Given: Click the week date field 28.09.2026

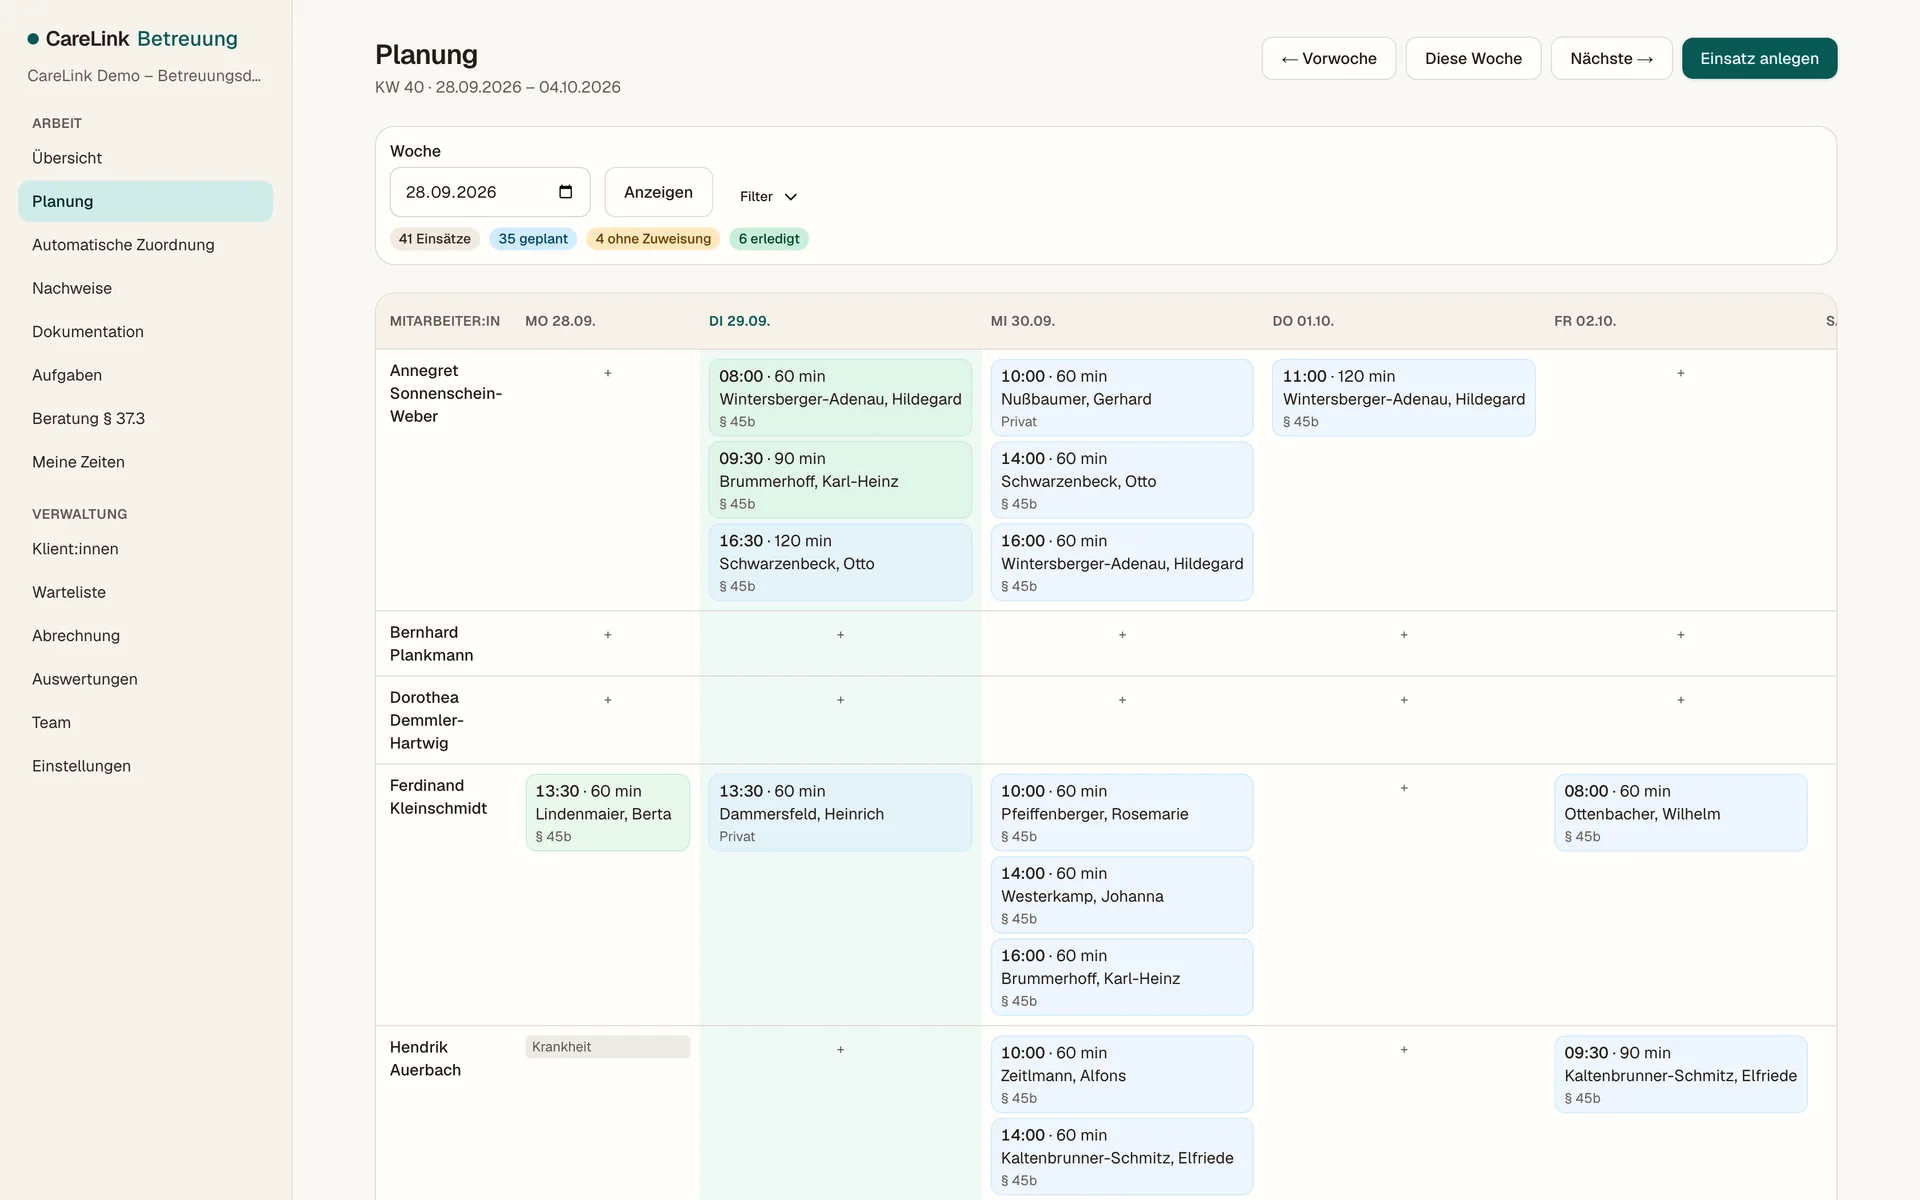Looking at the screenshot, I should point(490,192).
